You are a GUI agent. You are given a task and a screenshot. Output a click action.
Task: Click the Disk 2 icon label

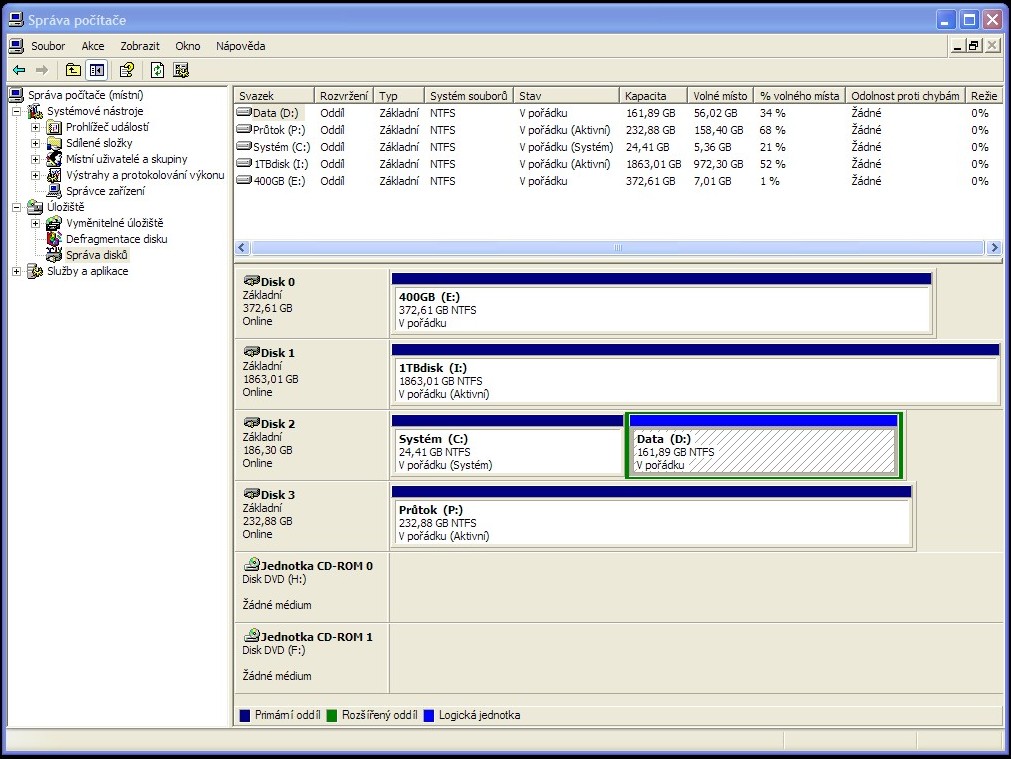[x=277, y=424]
